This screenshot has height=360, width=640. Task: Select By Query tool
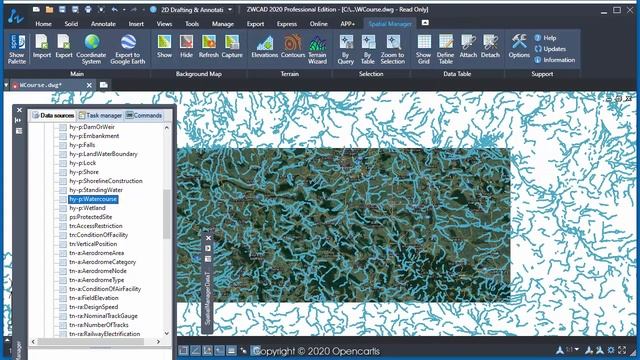(346, 49)
